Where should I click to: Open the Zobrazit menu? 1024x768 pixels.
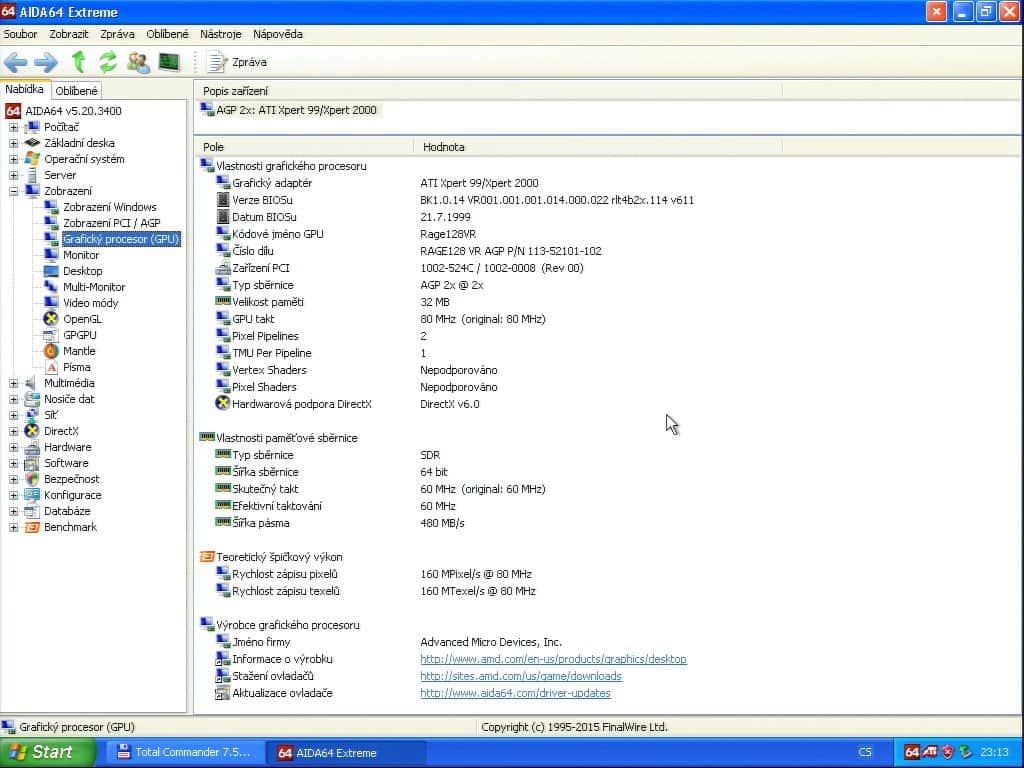click(69, 34)
